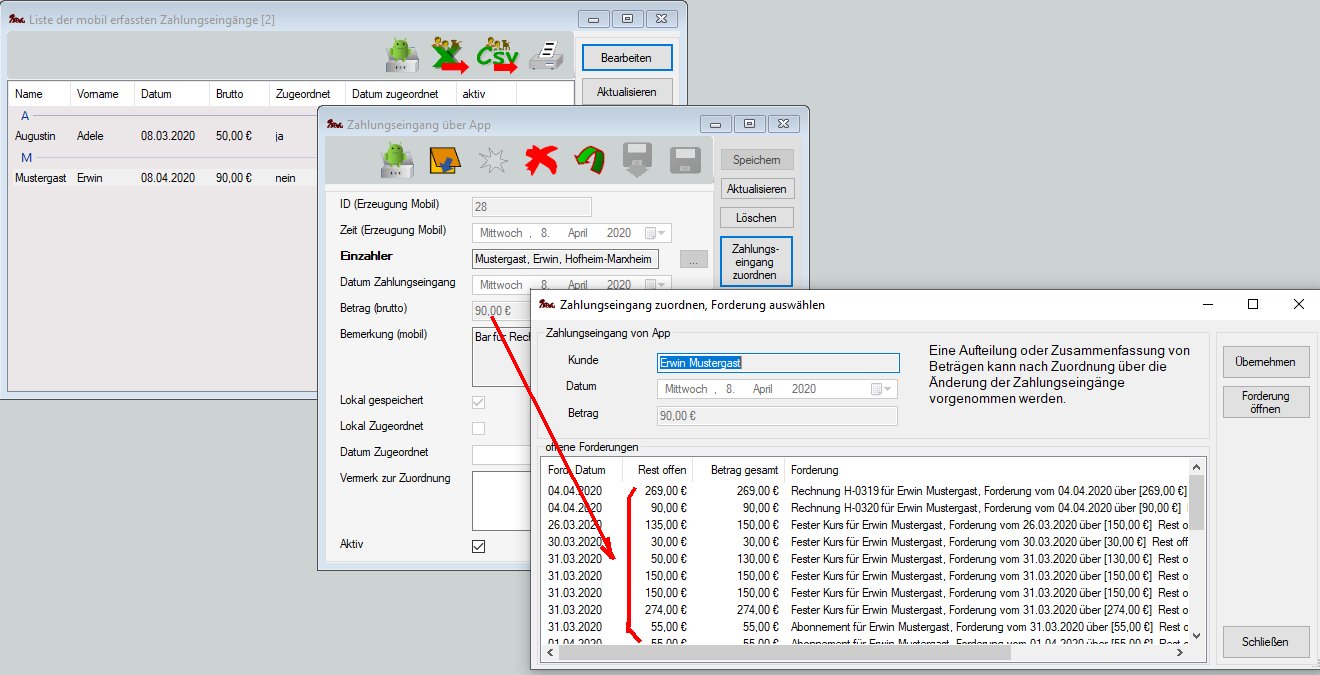Click the Android icon in Zahlungseingang über App toolbar
The image size is (1320, 675).
point(397,160)
